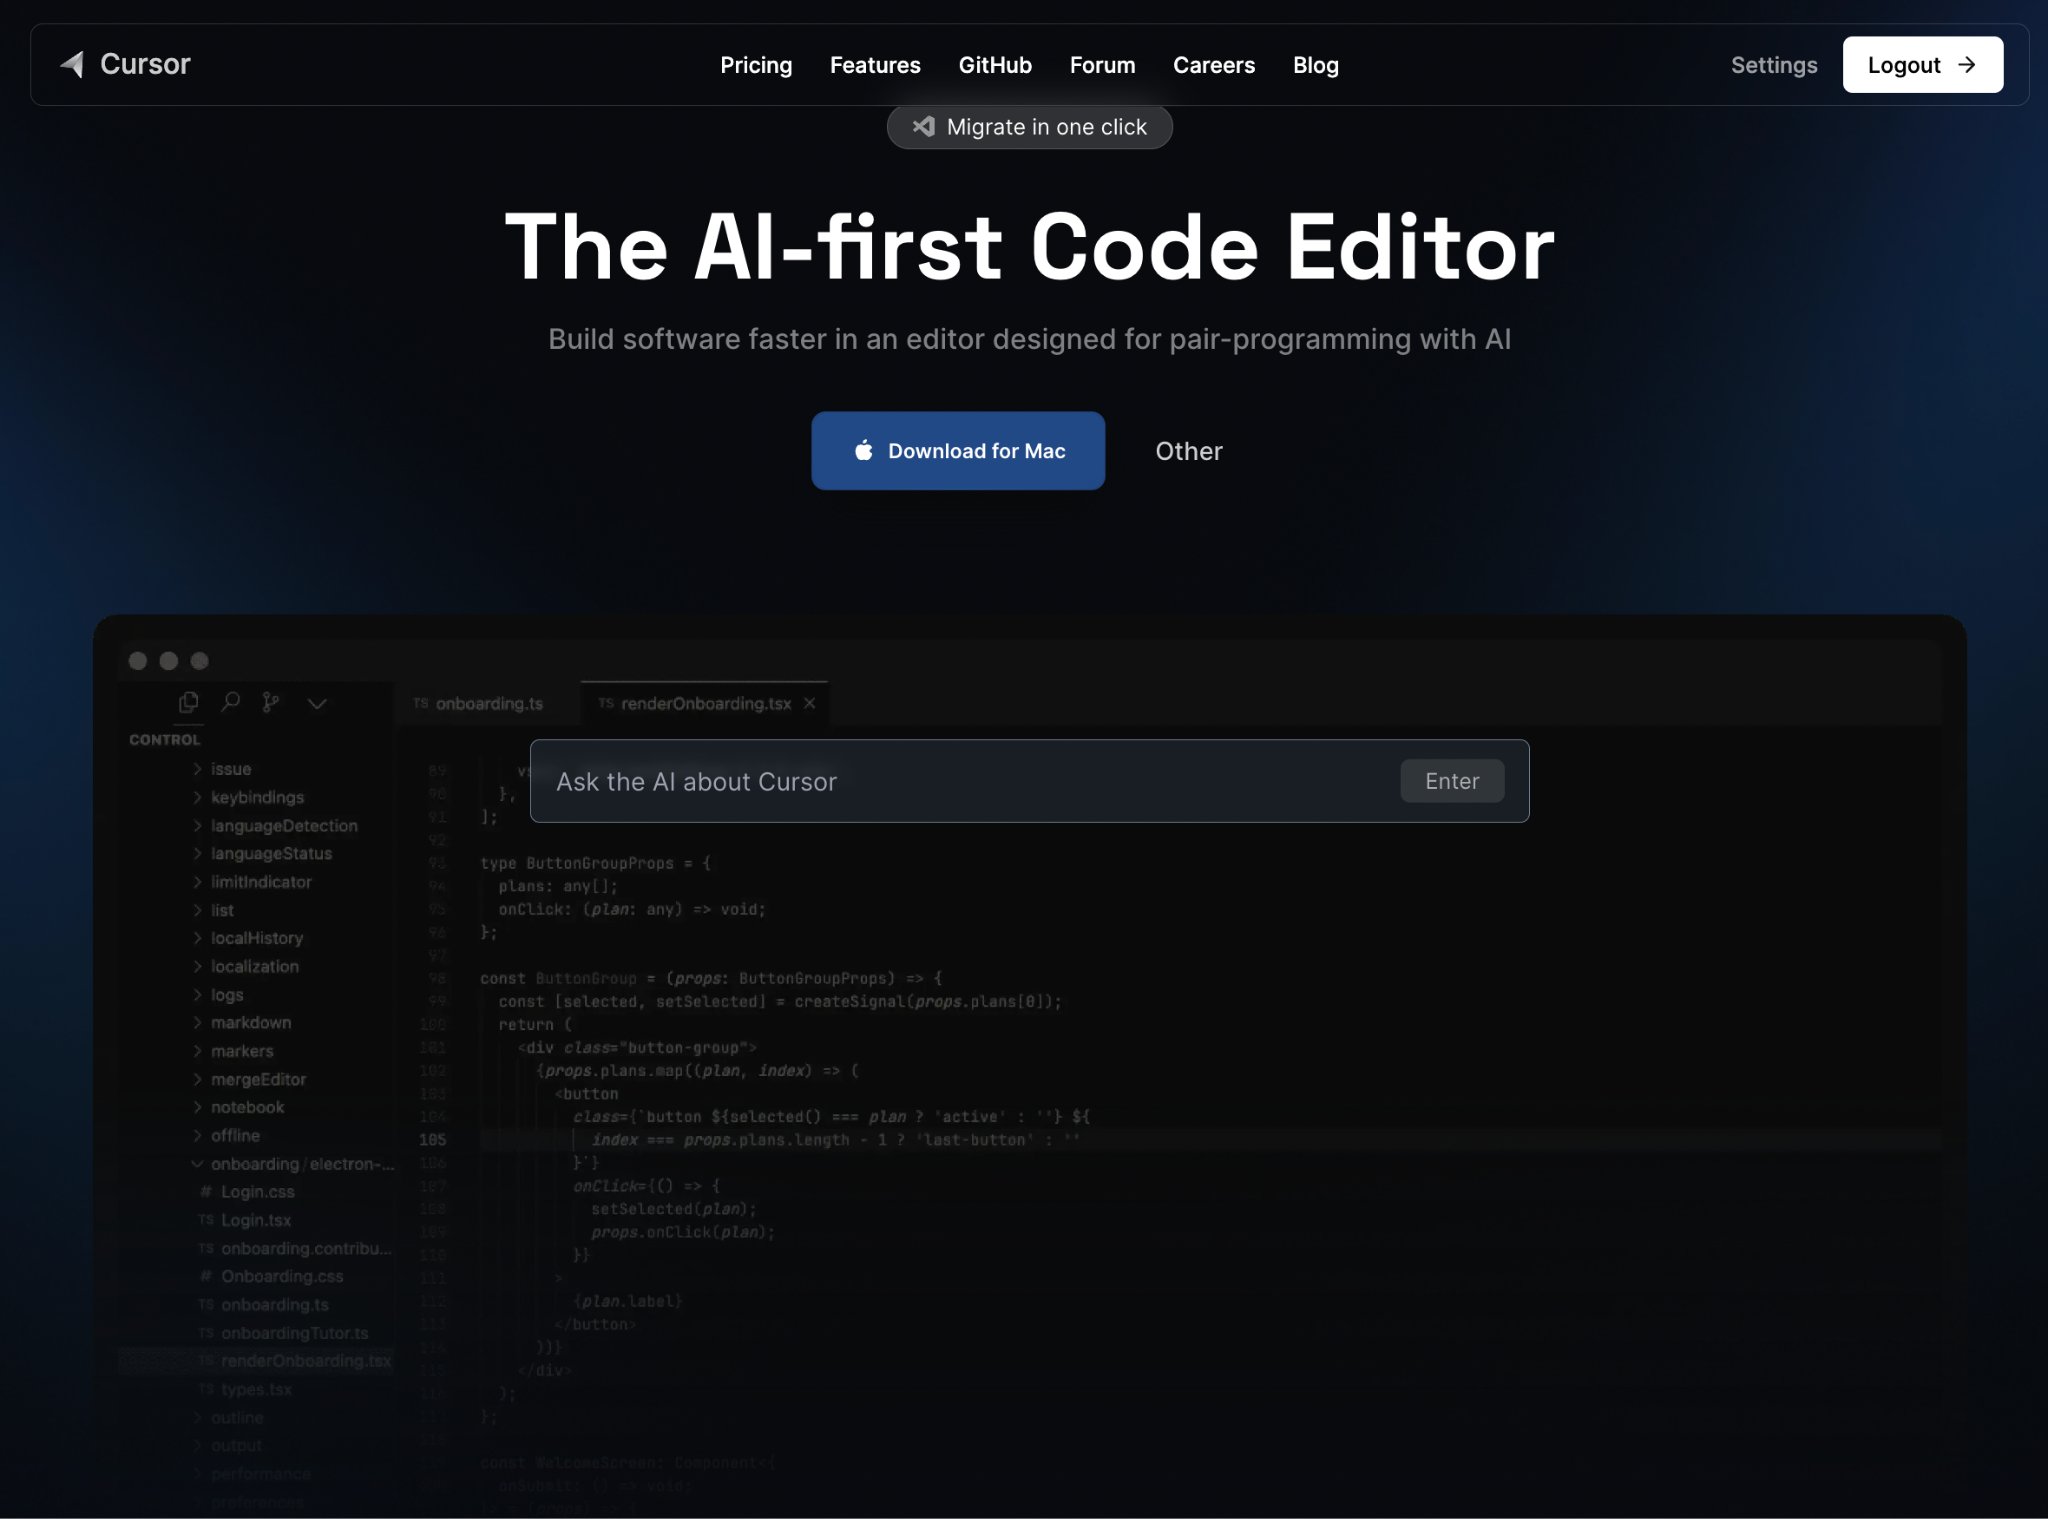Screen dimensions: 2048x1519
Task: Open the Careers page
Action: pyautogui.click(x=1213, y=65)
